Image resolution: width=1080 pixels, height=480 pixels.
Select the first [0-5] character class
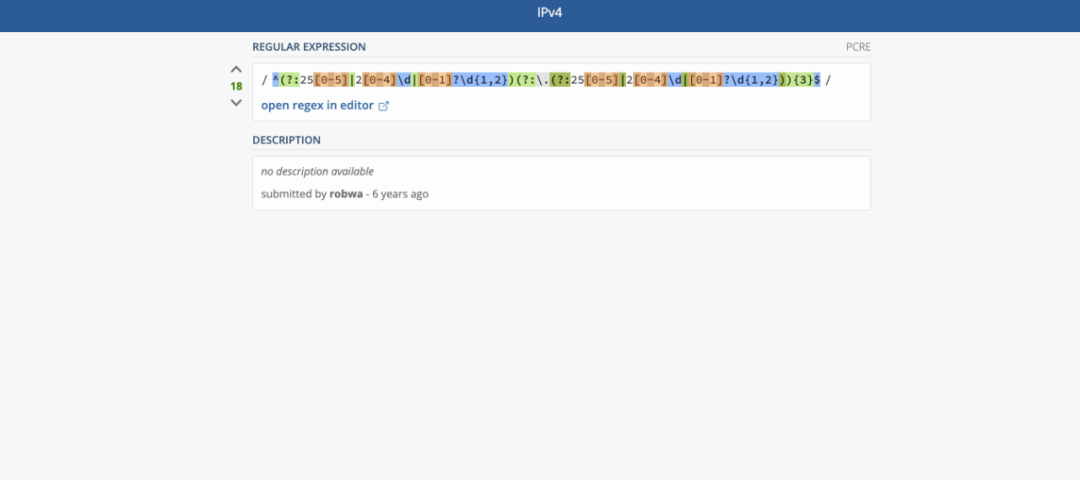[331, 80]
